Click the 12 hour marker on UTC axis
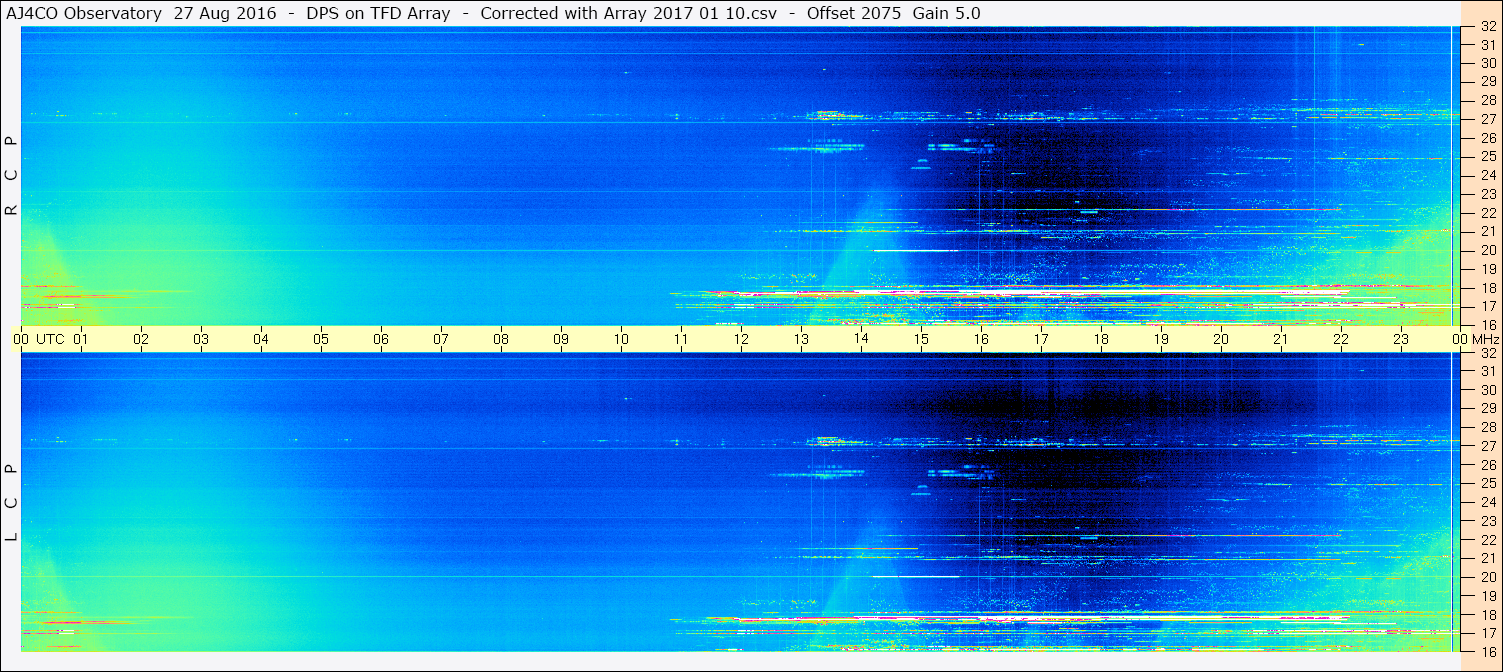Image resolution: width=1503 pixels, height=672 pixels. pos(741,339)
